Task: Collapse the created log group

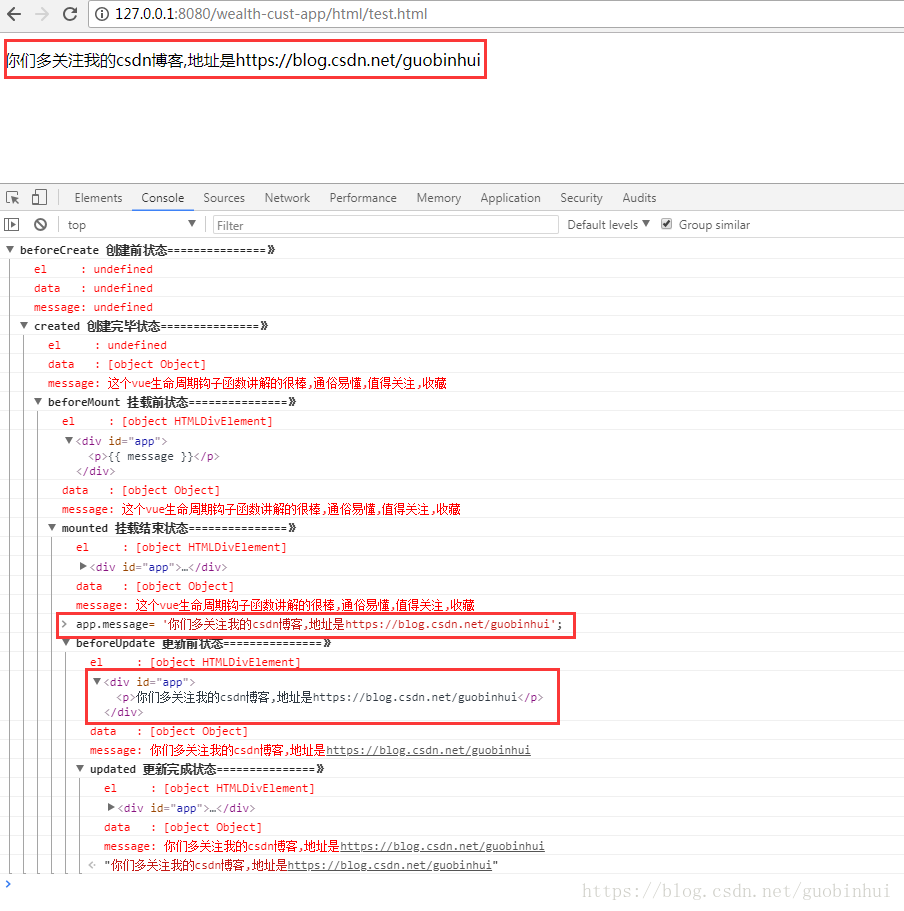Action: click(x=24, y=326)
